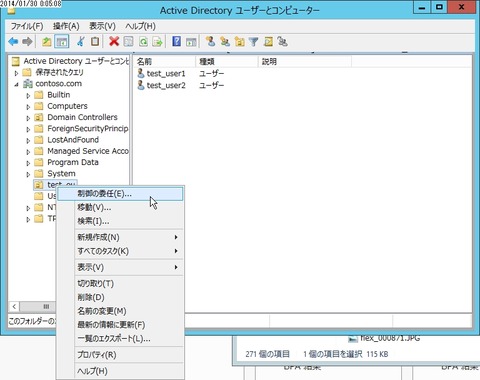Viewport: 480px width, 380px height.
Task: Expand the Domain Controllers tree node
Action: click(x=28, y=118)
